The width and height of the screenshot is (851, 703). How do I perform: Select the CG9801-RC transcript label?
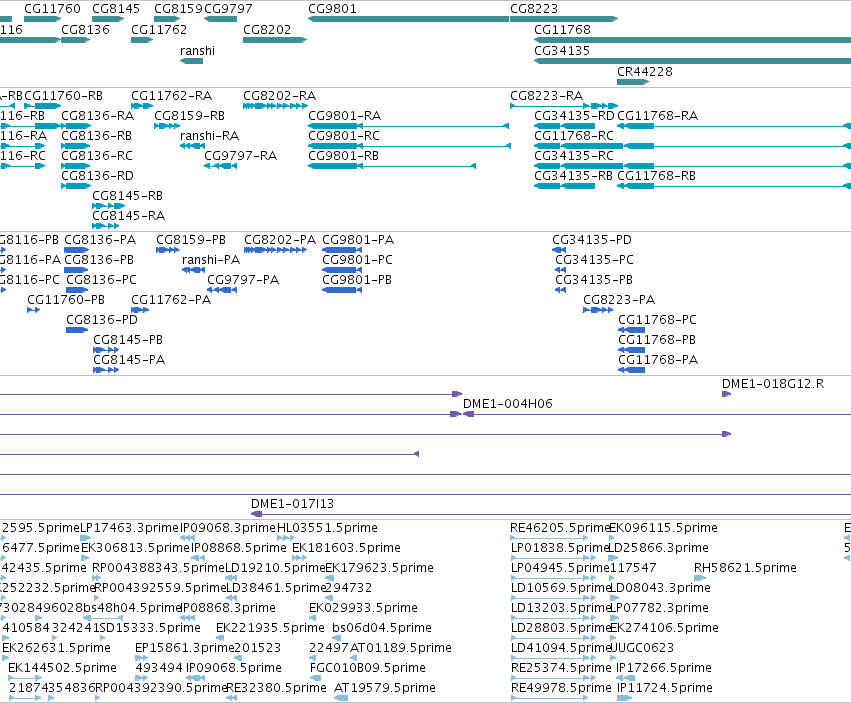(x=344, y=136)
